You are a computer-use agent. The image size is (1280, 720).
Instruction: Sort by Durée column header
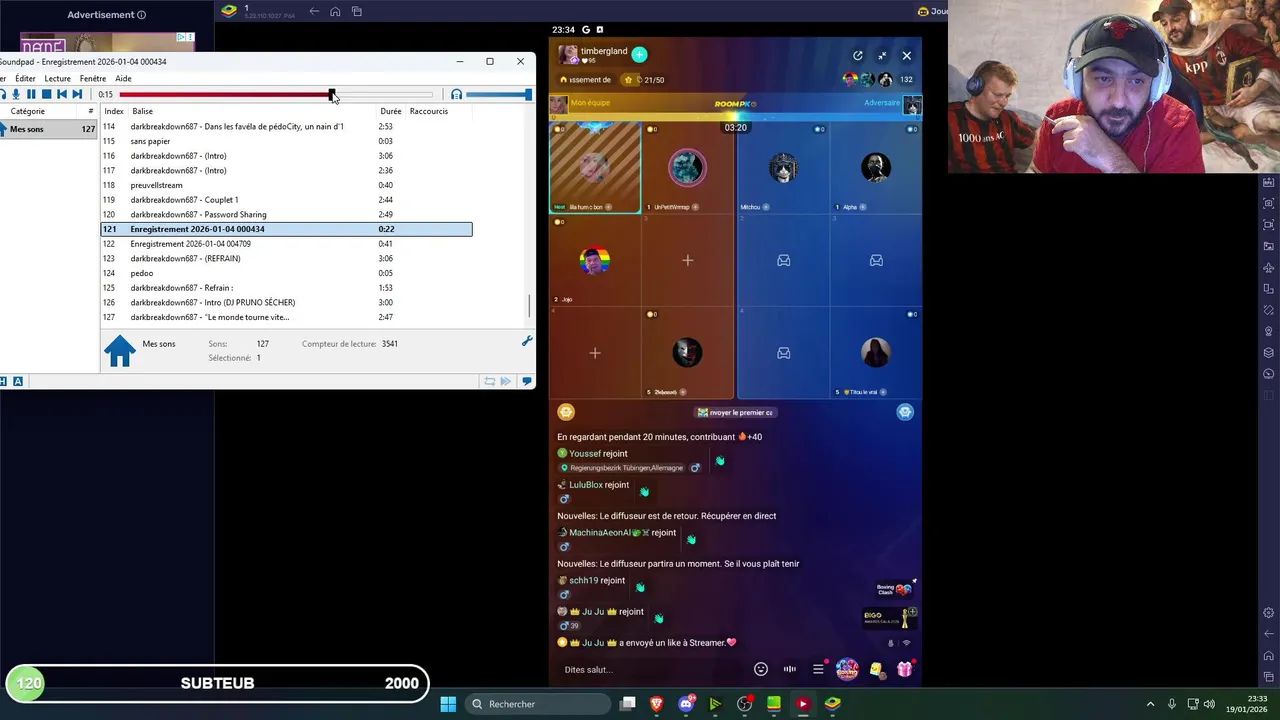390,111
